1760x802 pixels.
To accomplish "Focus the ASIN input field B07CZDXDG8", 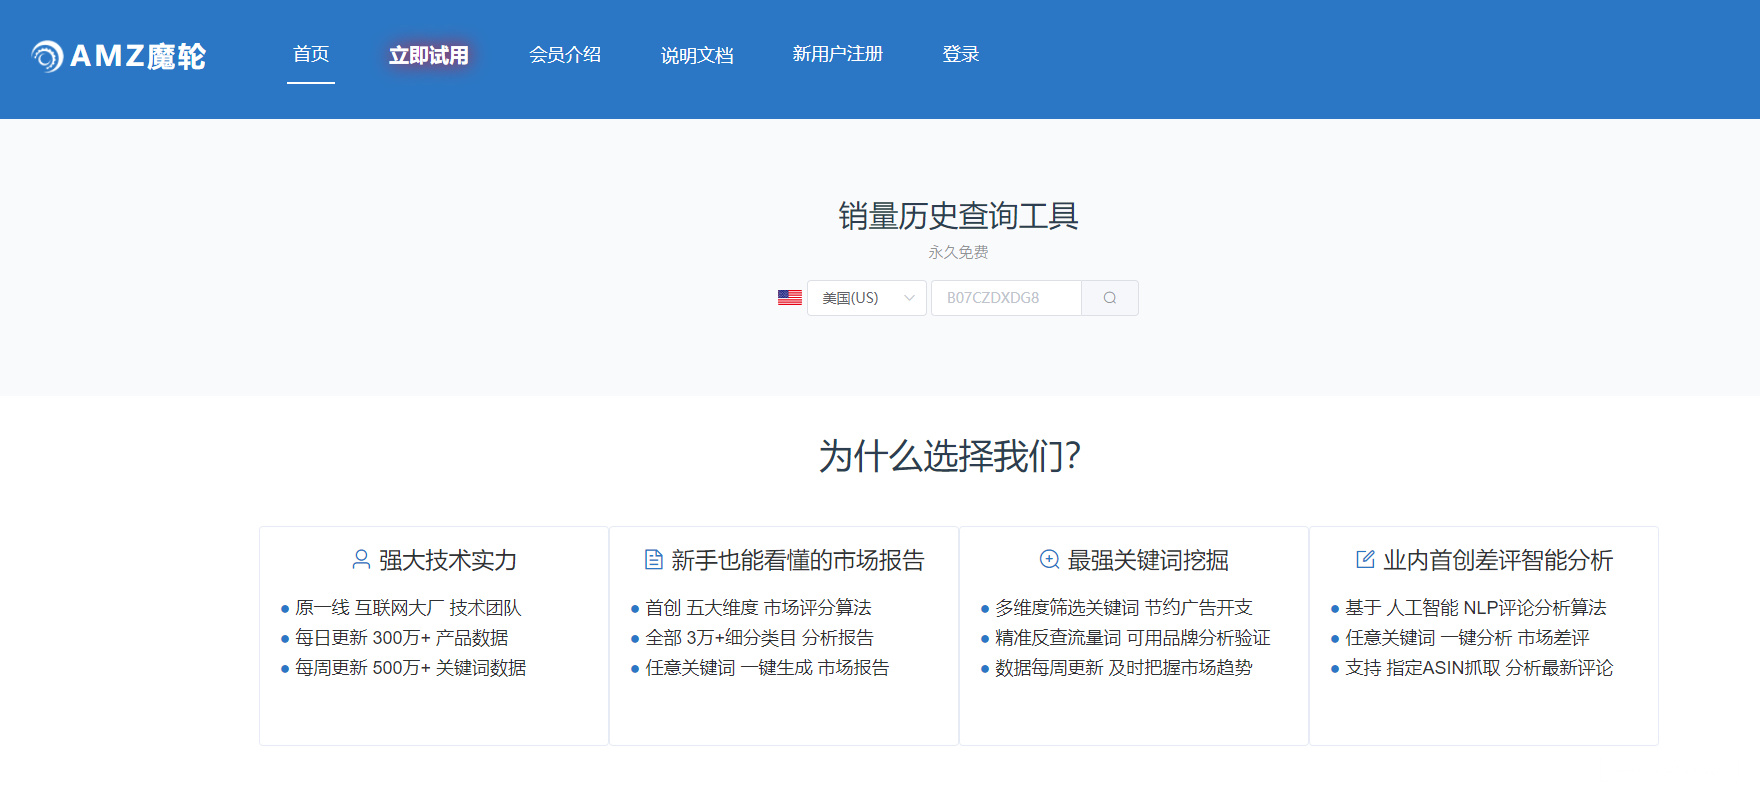I will coord(1005,298).
